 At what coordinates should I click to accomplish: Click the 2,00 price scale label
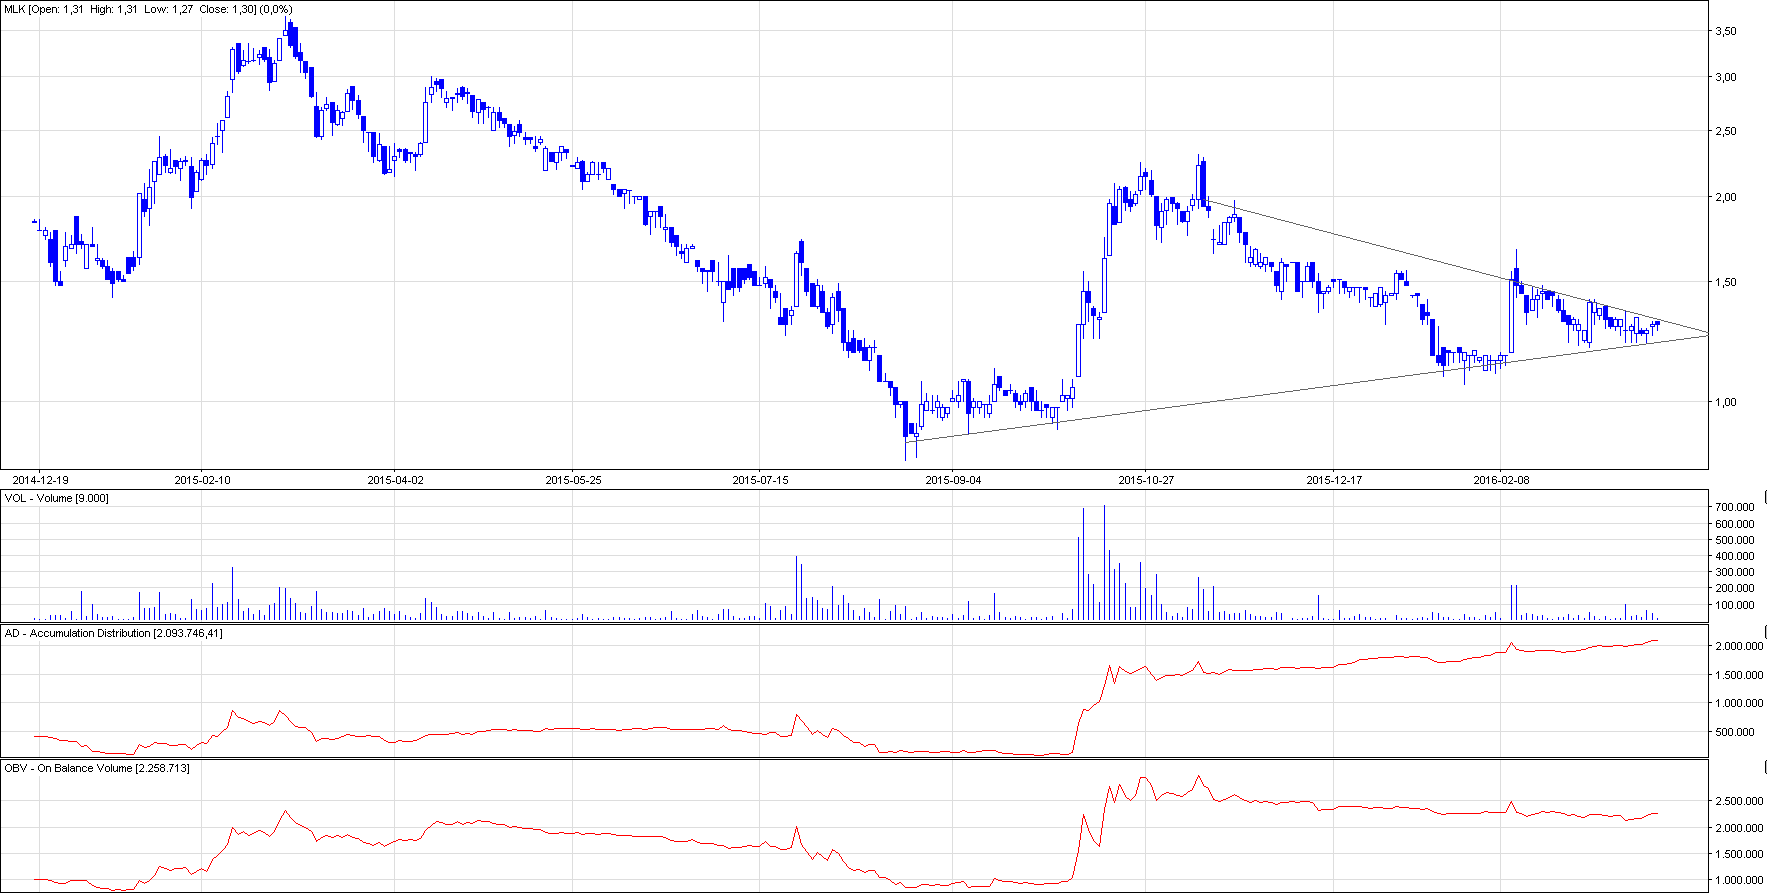click(x=1725, y=197)
